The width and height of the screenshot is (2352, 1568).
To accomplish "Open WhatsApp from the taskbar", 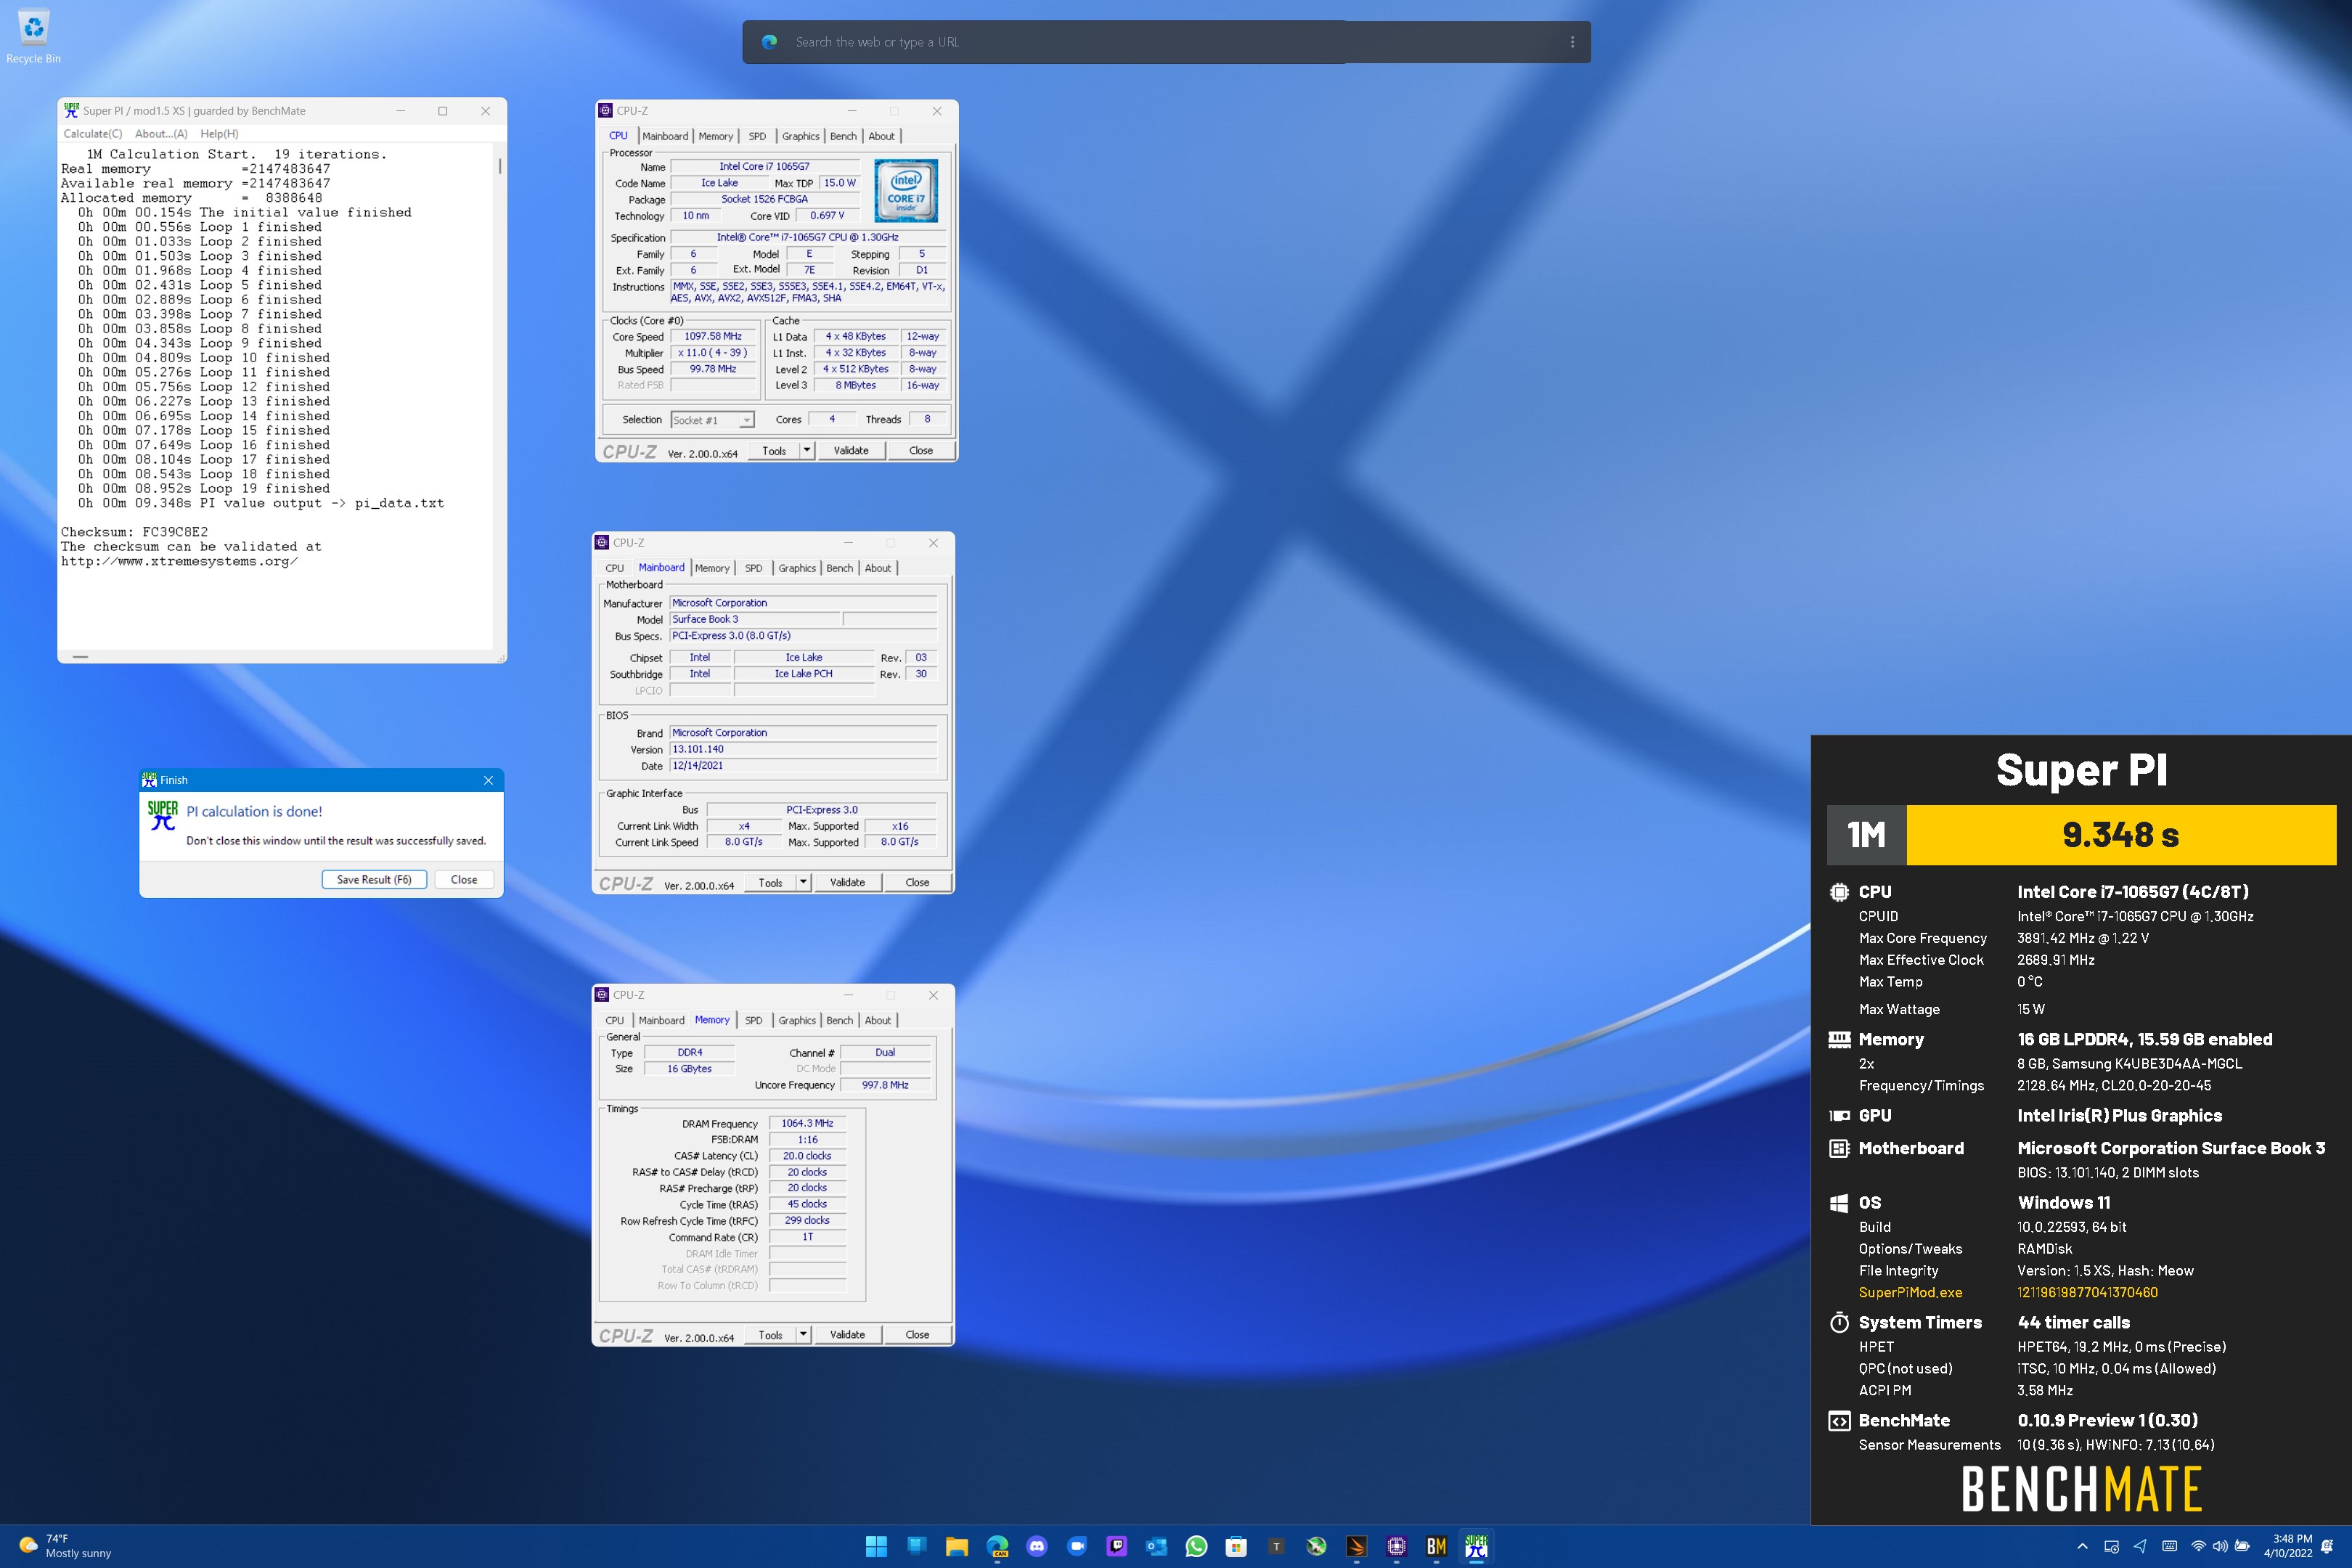I will pyautogui.click(x=1196, y=1546).
